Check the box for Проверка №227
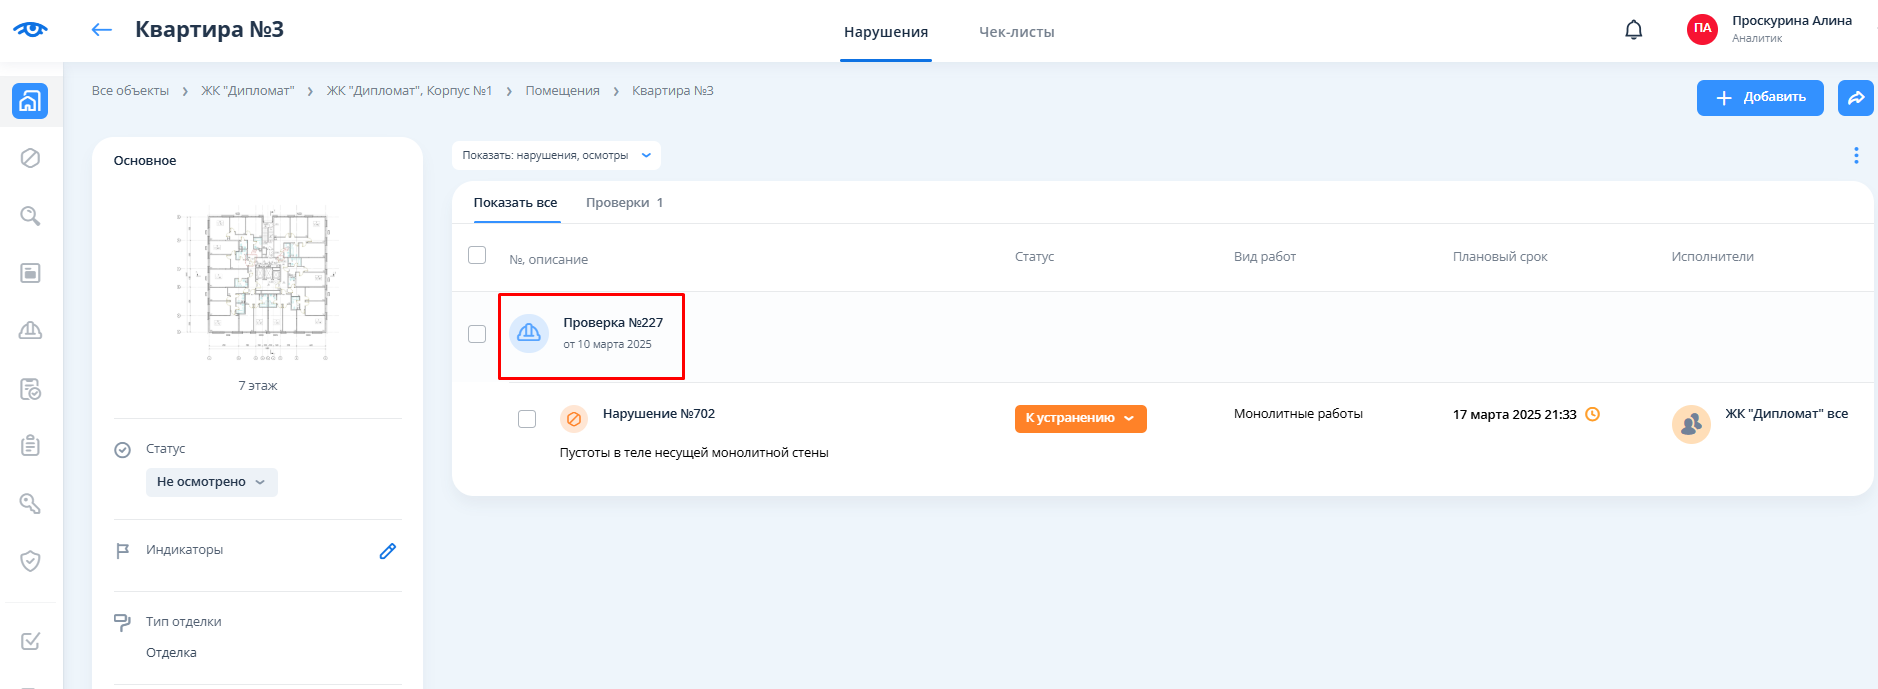The image size is (1878, 689). click(477, 334)
